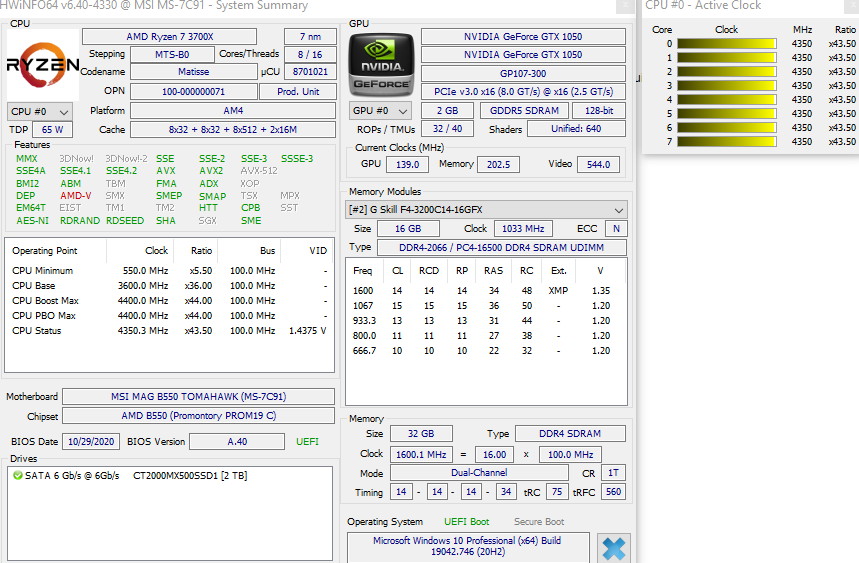This screenshot has height=563, width=859.
Task: Click the tRC 75 field
Action: tap(557, 492)
